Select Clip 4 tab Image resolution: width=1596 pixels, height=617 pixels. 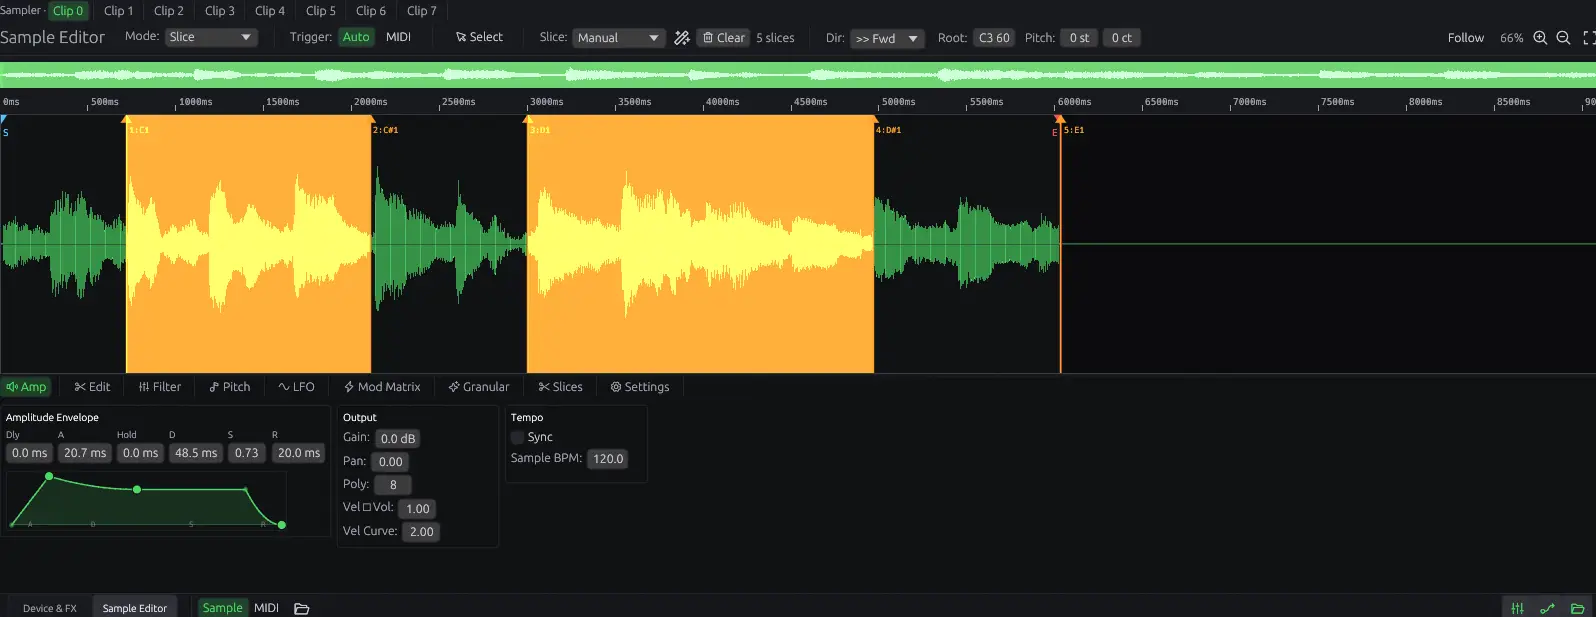[x=270, y=11]
